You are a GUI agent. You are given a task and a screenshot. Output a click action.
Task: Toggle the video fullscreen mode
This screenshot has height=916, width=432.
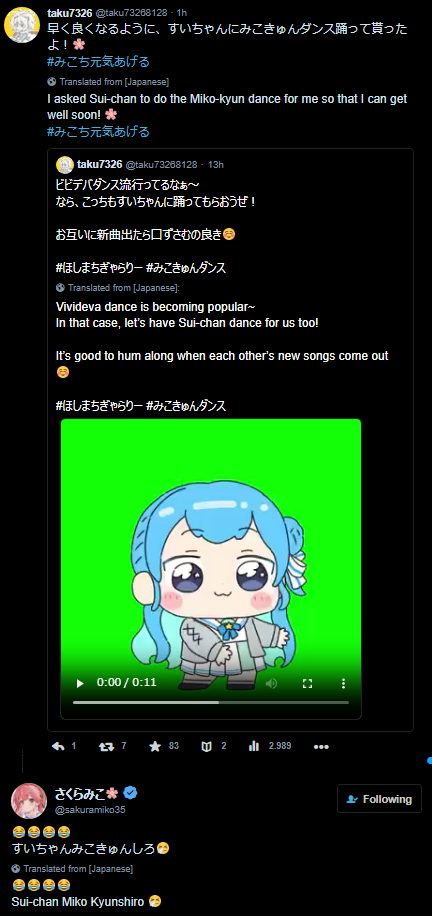point(307,683)
